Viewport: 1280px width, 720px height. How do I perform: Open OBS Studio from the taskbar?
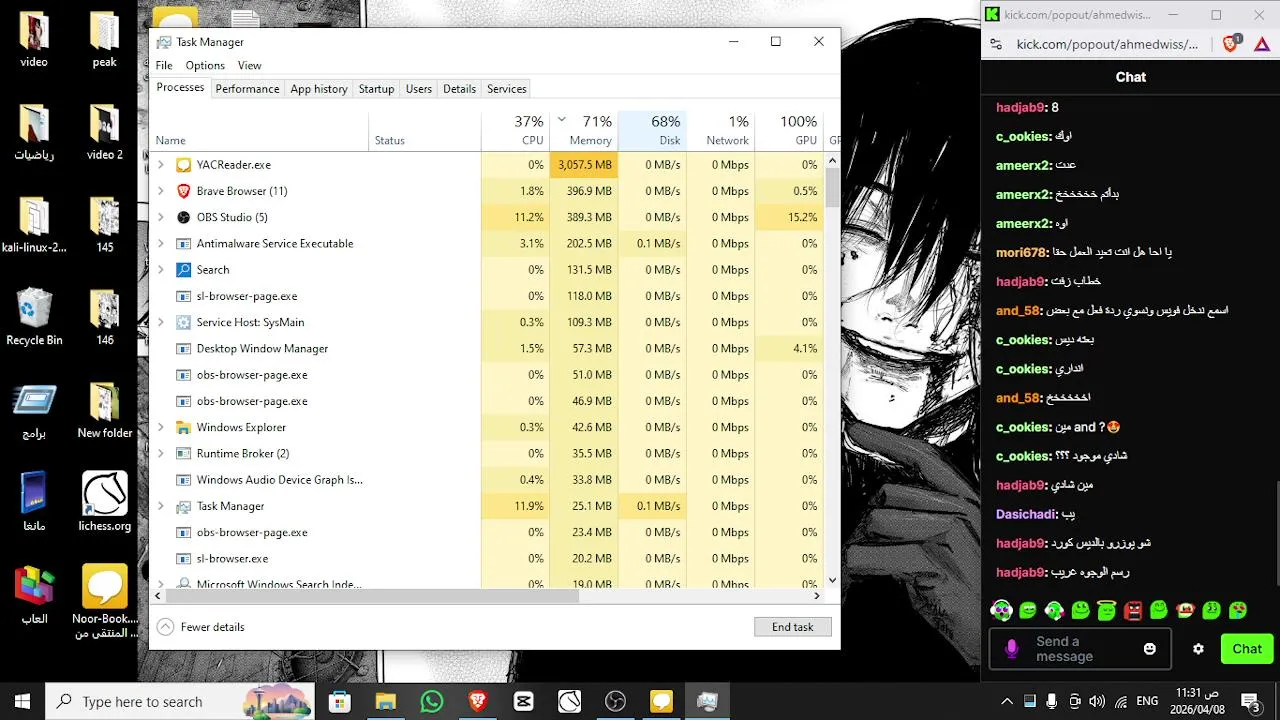[615, 701]
